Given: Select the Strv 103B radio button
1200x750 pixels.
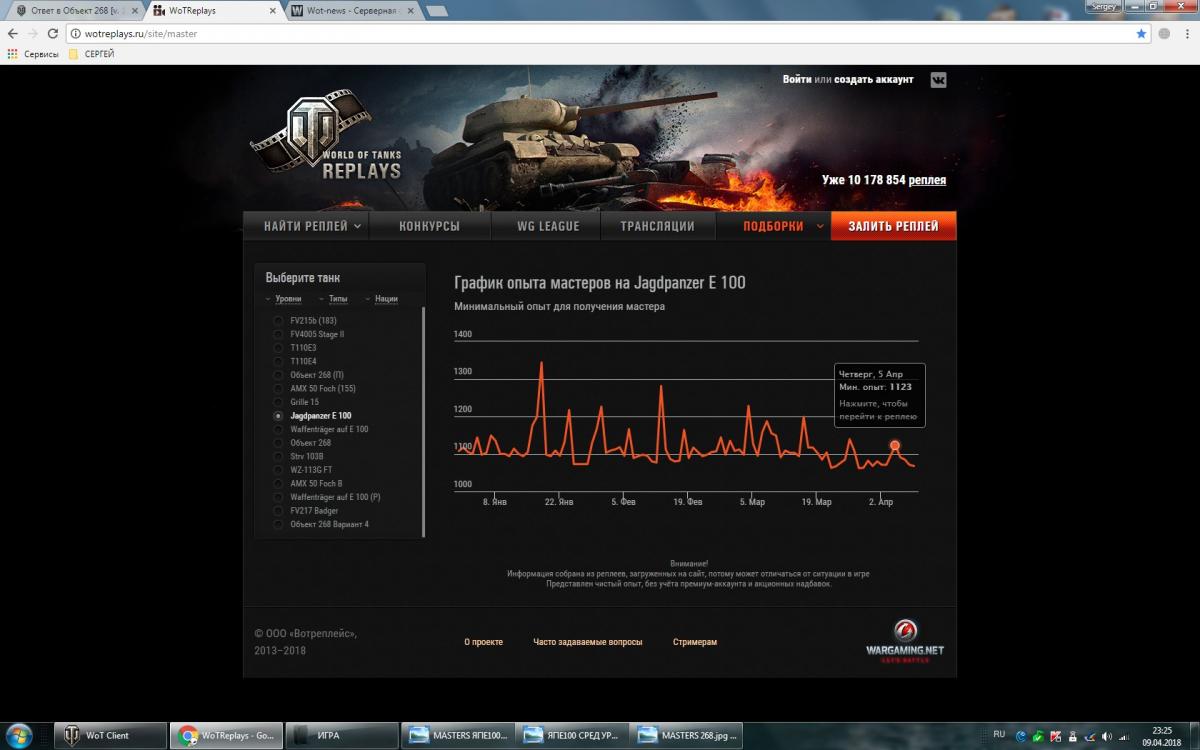Looking at the screenshot, I should [278, 456].
